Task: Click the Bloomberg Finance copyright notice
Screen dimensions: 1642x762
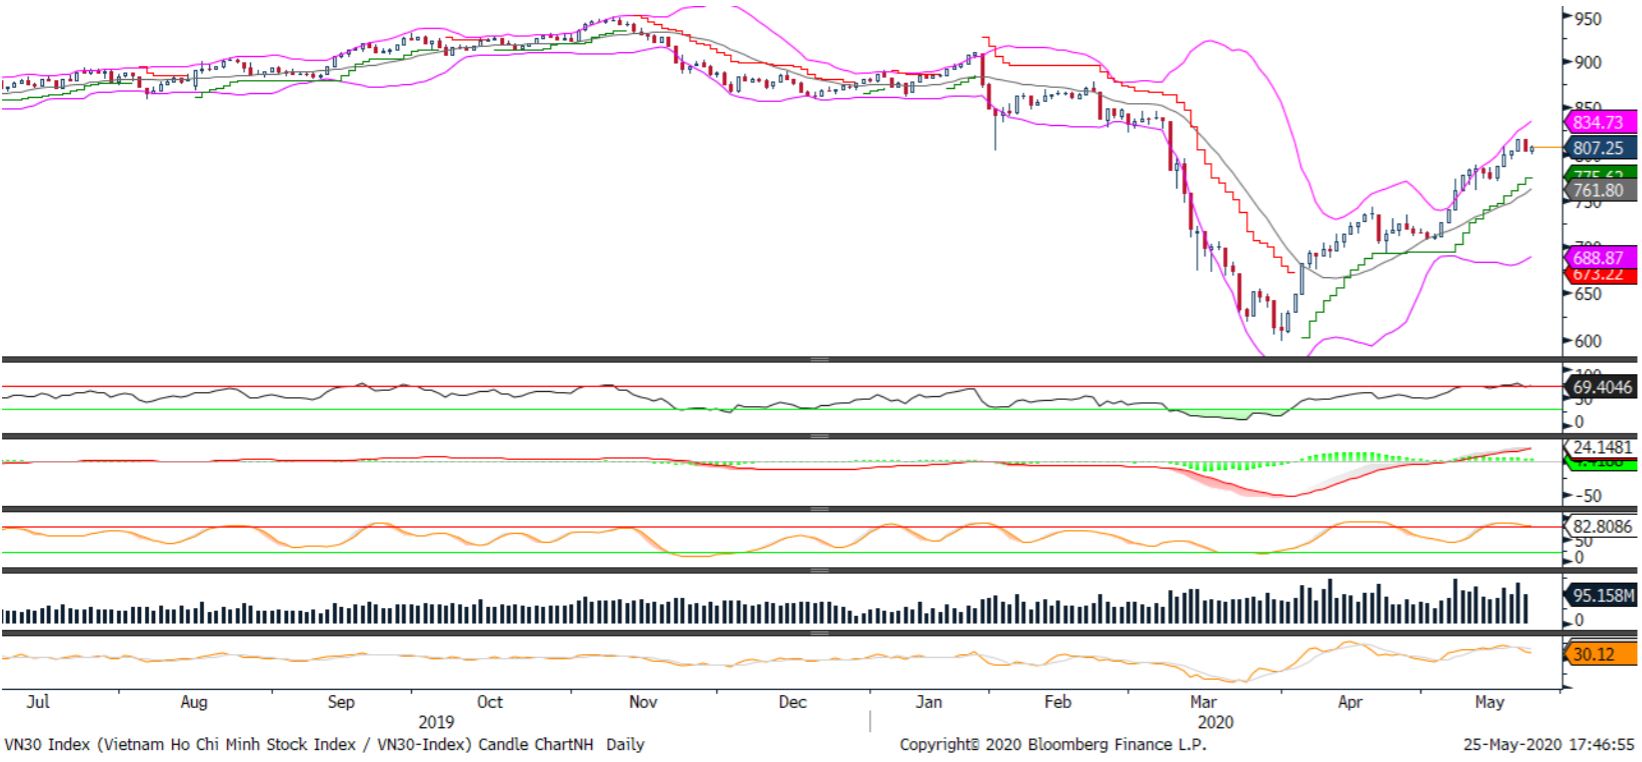Action: pos(1053,745)
